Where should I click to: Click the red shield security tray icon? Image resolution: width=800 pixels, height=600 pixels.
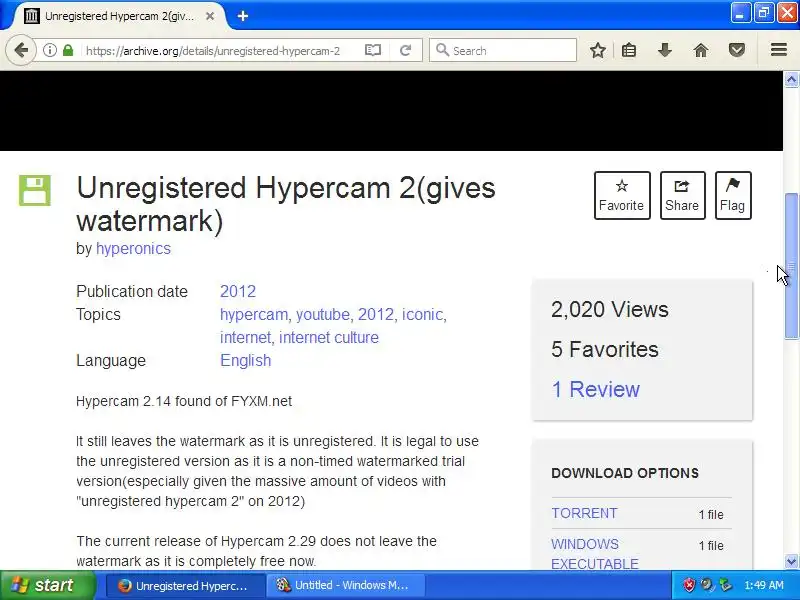689,585
